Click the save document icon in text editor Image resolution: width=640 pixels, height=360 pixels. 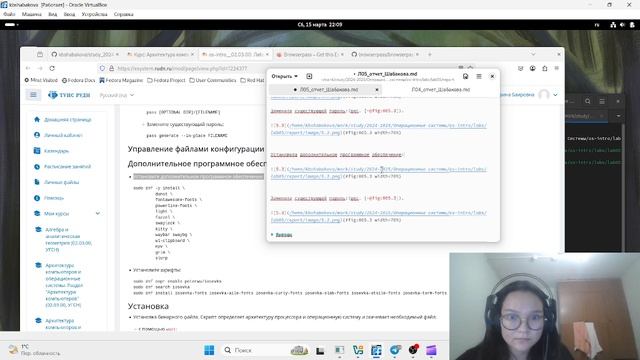(465, 76)
